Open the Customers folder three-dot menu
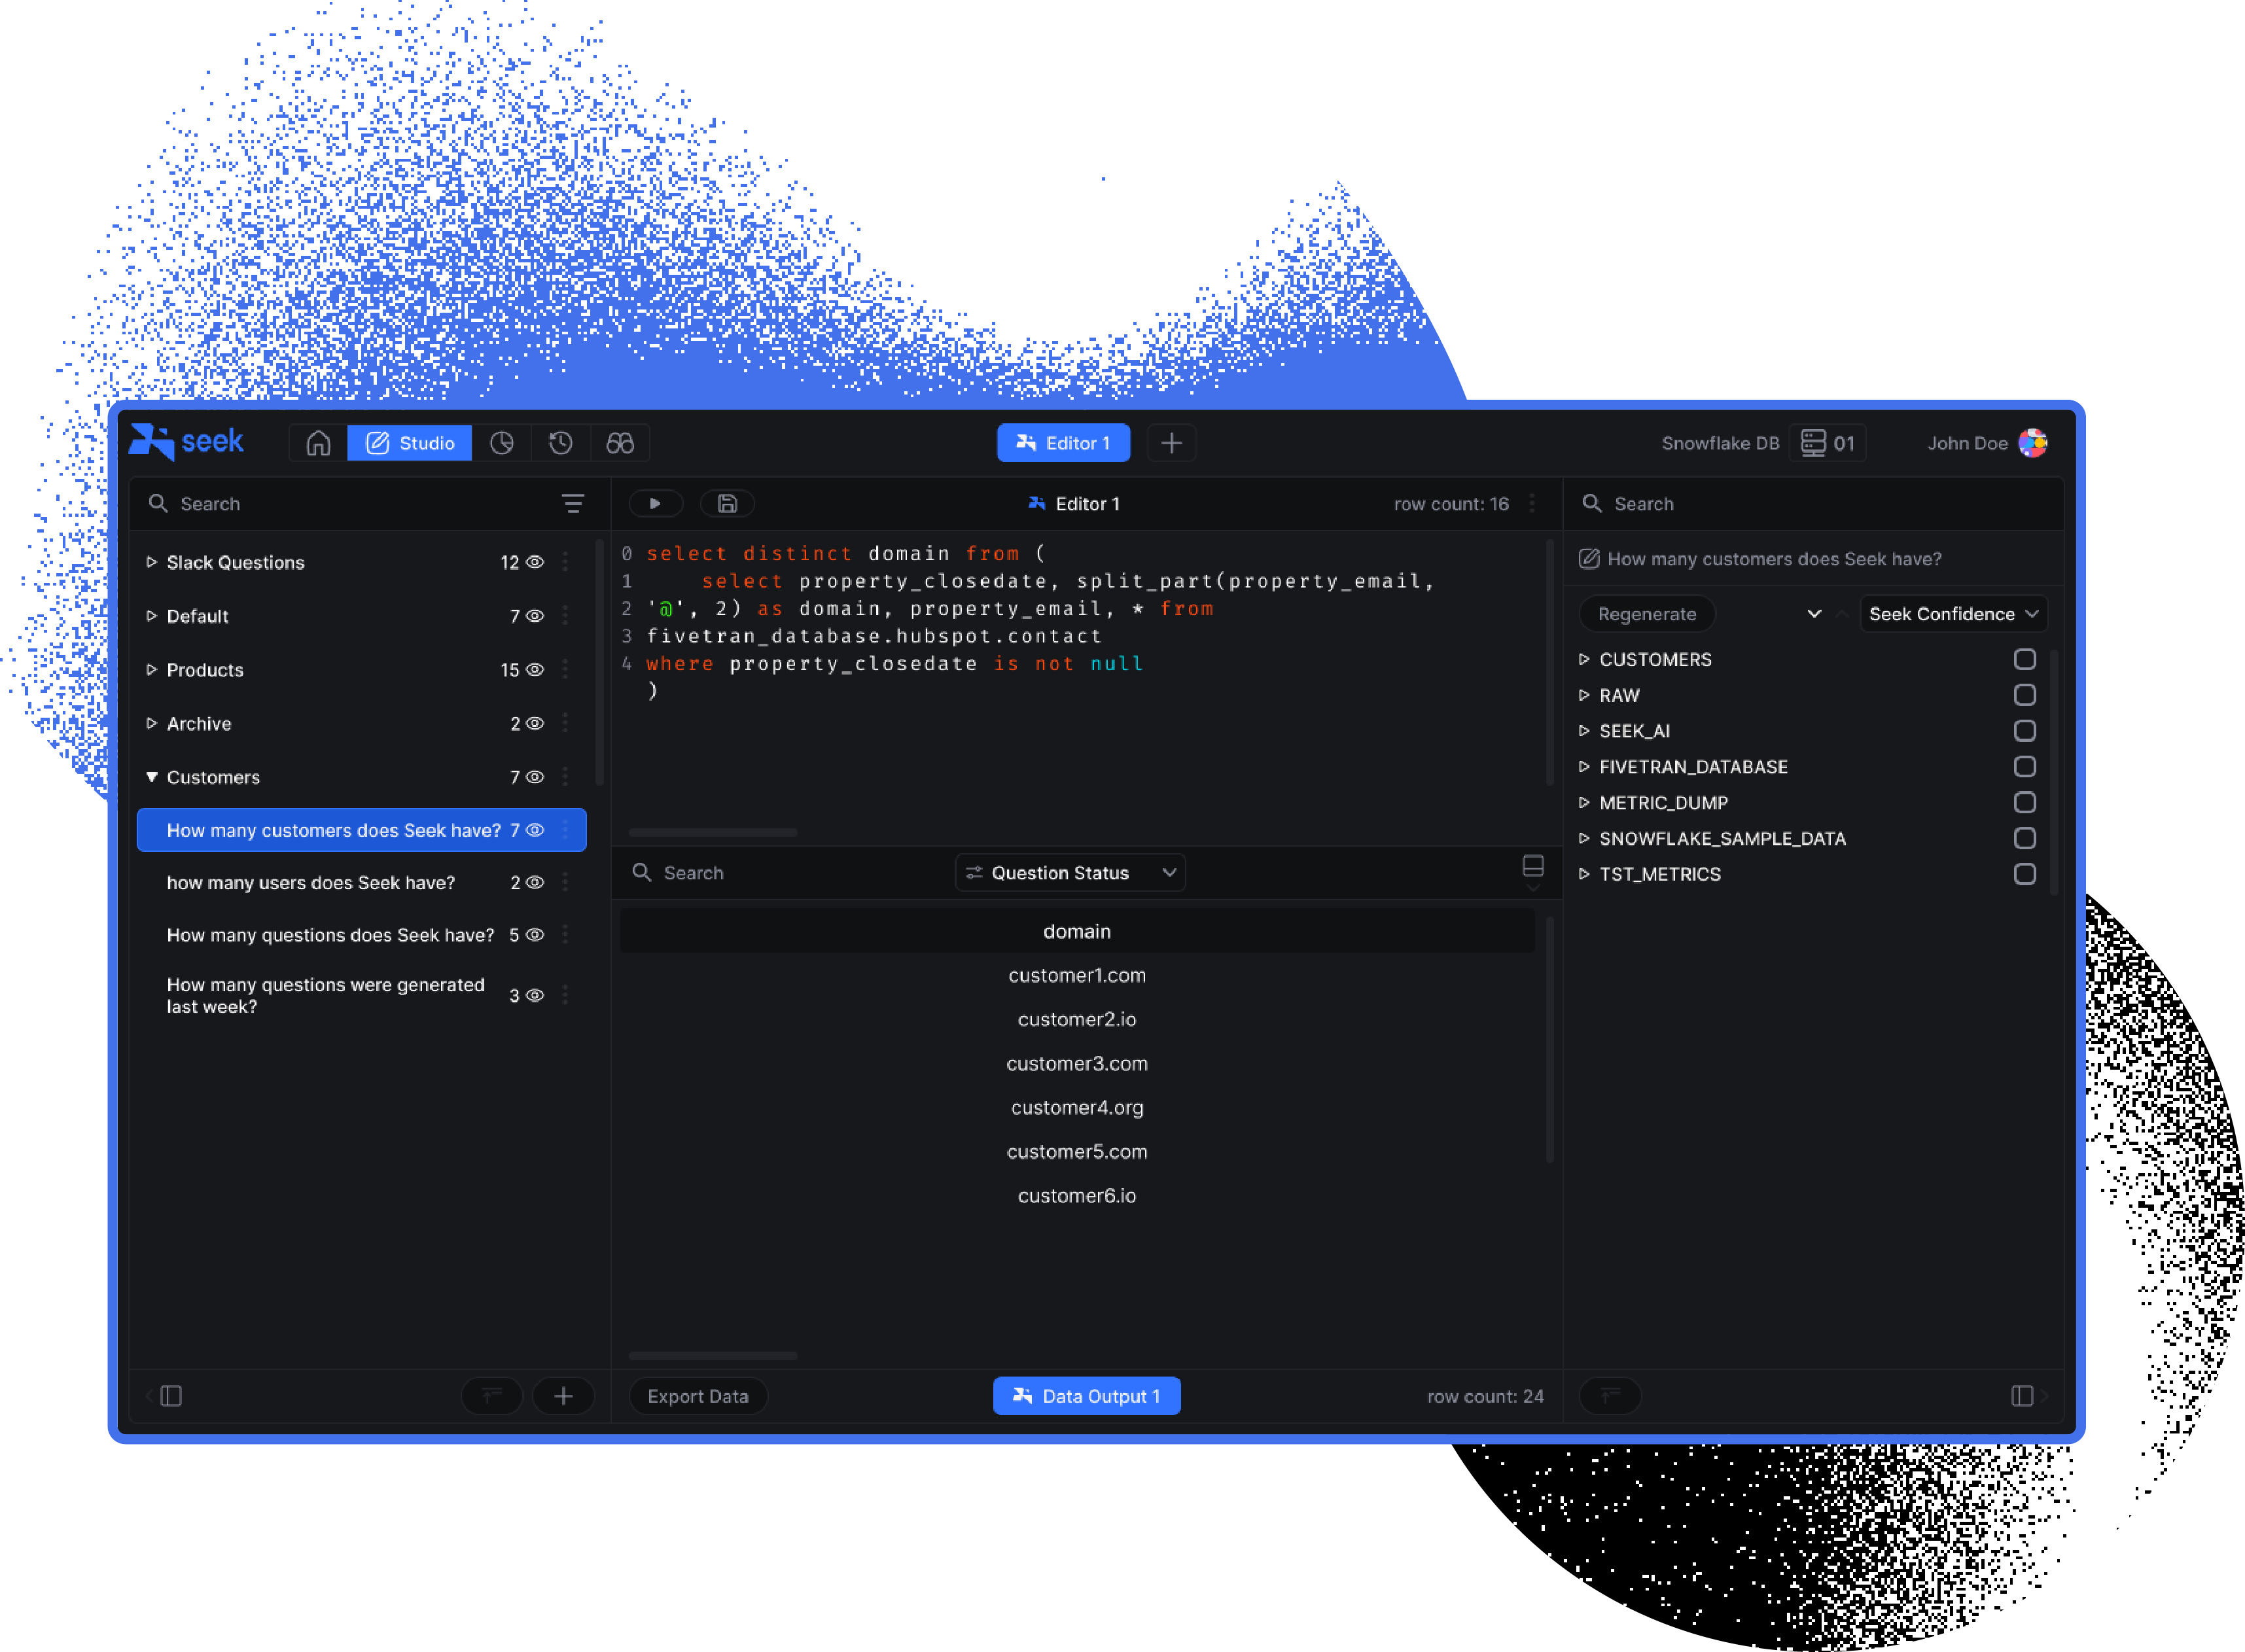This screenshot has width=2245, height=1652. pos(565,777)
